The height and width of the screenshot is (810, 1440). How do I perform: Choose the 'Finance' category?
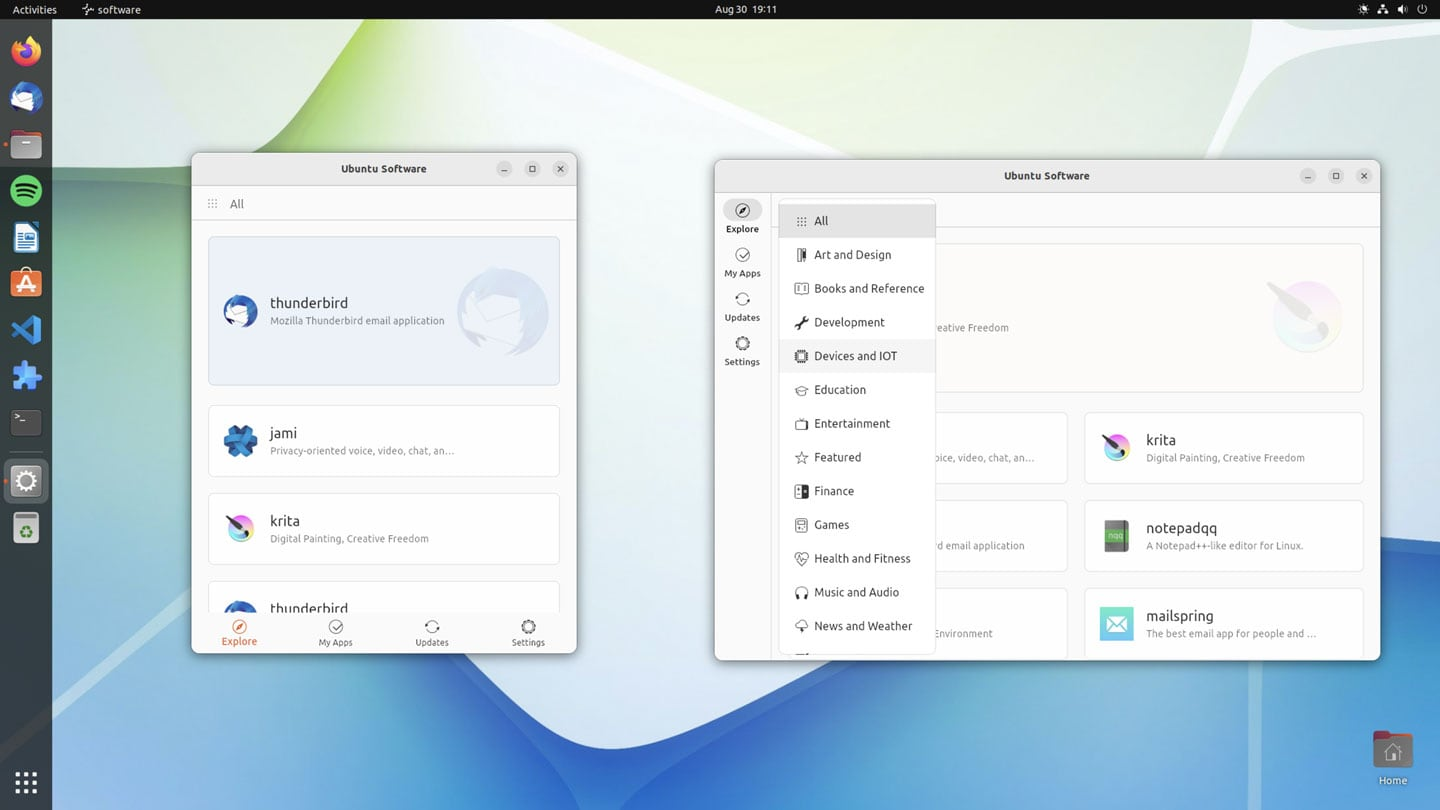click(x=857, y=491)
